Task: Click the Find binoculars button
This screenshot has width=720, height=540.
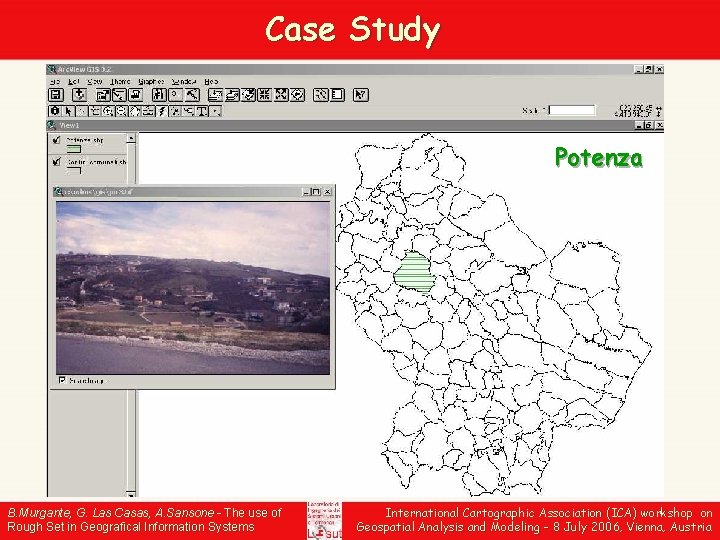Action: pos(159,95)
